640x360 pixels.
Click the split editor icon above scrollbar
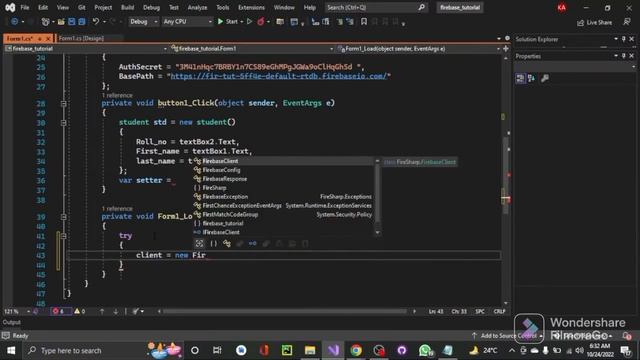tap(506, 49)
